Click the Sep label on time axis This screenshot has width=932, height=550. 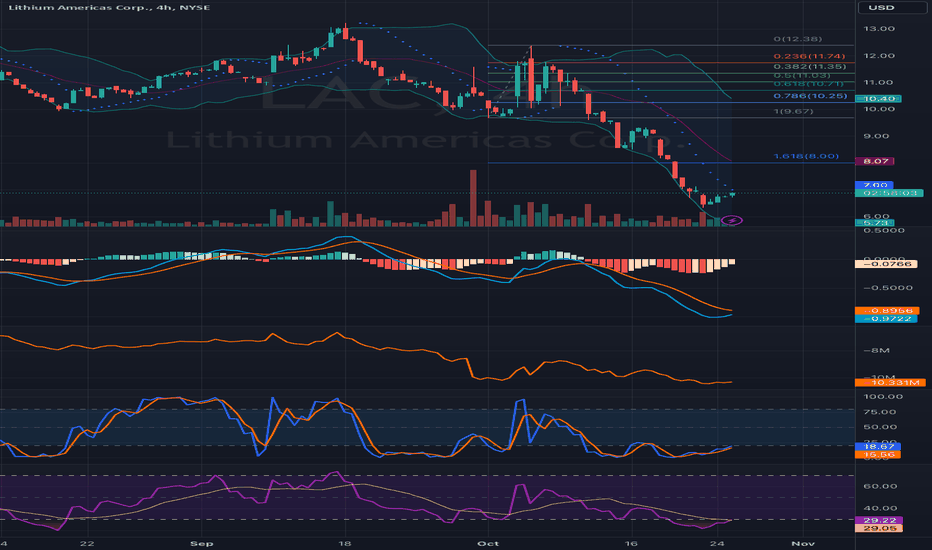[201, 543]
